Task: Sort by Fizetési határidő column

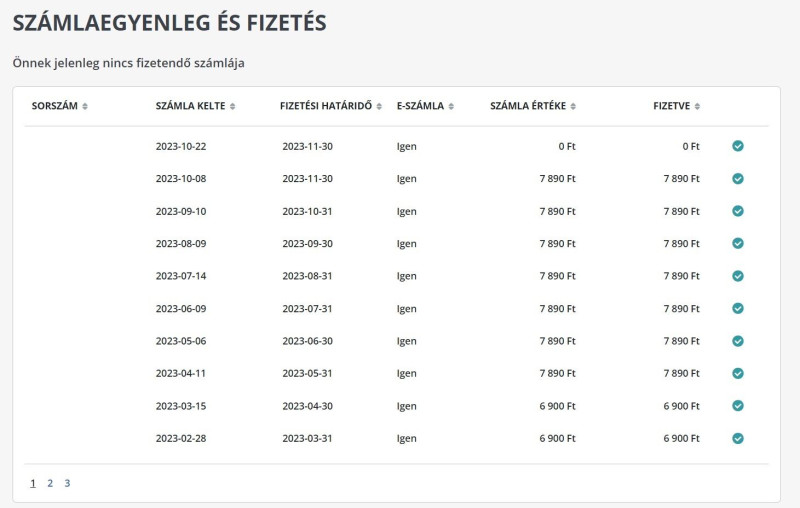Action: [331, 106]
